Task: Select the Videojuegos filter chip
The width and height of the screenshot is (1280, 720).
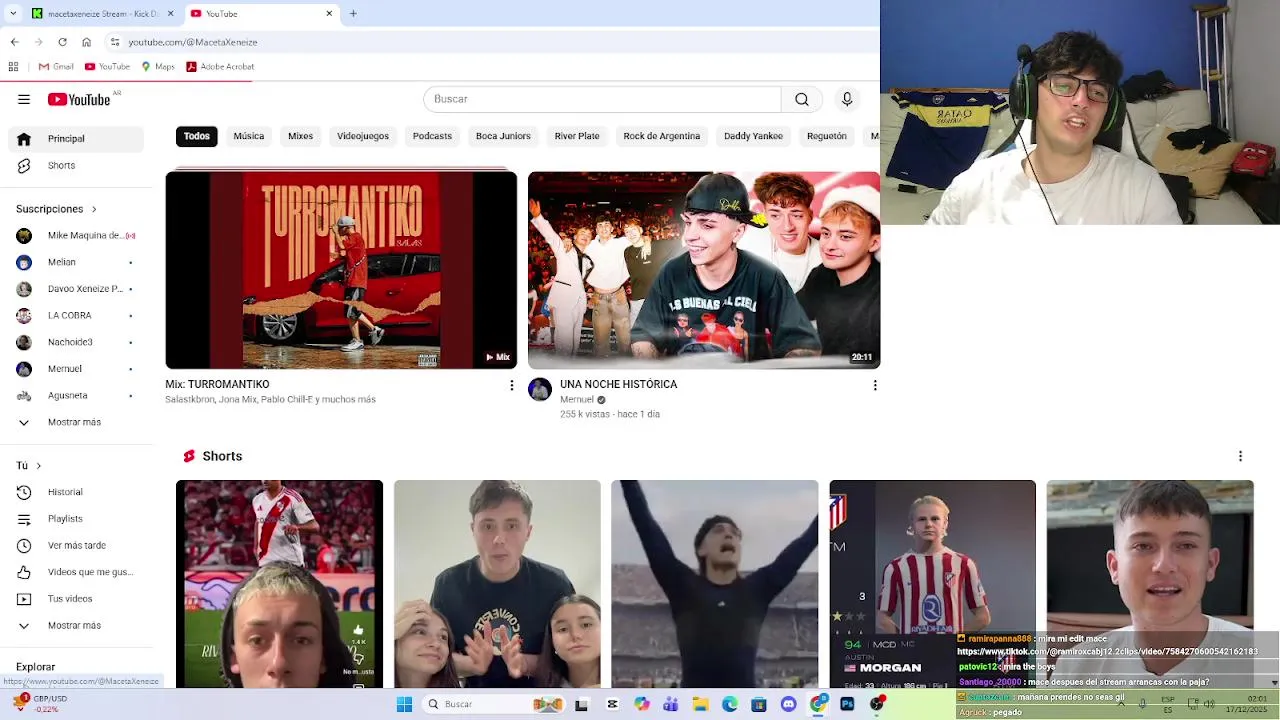Action: pos(363,136)
